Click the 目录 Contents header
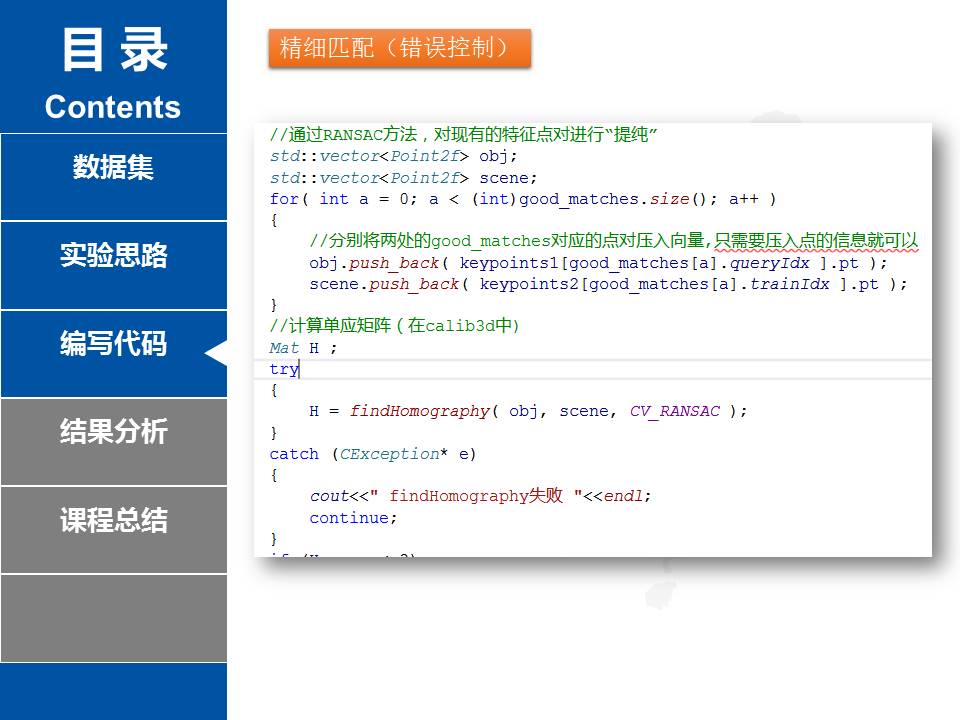The height and width of the screenshot is (720, 960). pyautogui.click(x=113, y=73)
